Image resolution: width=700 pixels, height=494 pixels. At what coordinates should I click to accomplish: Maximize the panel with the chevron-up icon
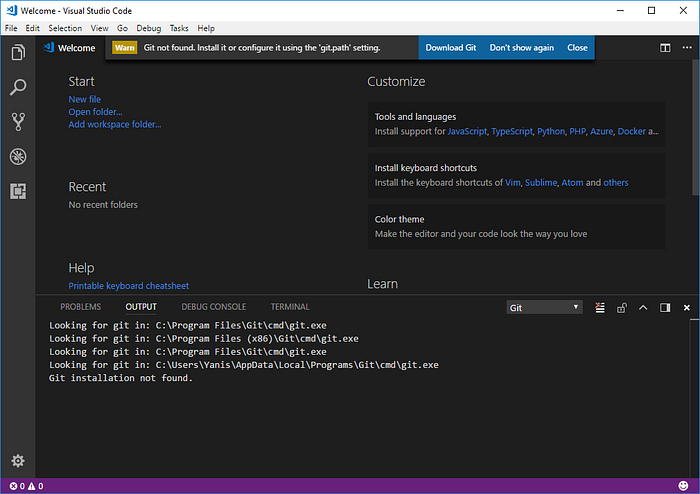tap(643, 307)
